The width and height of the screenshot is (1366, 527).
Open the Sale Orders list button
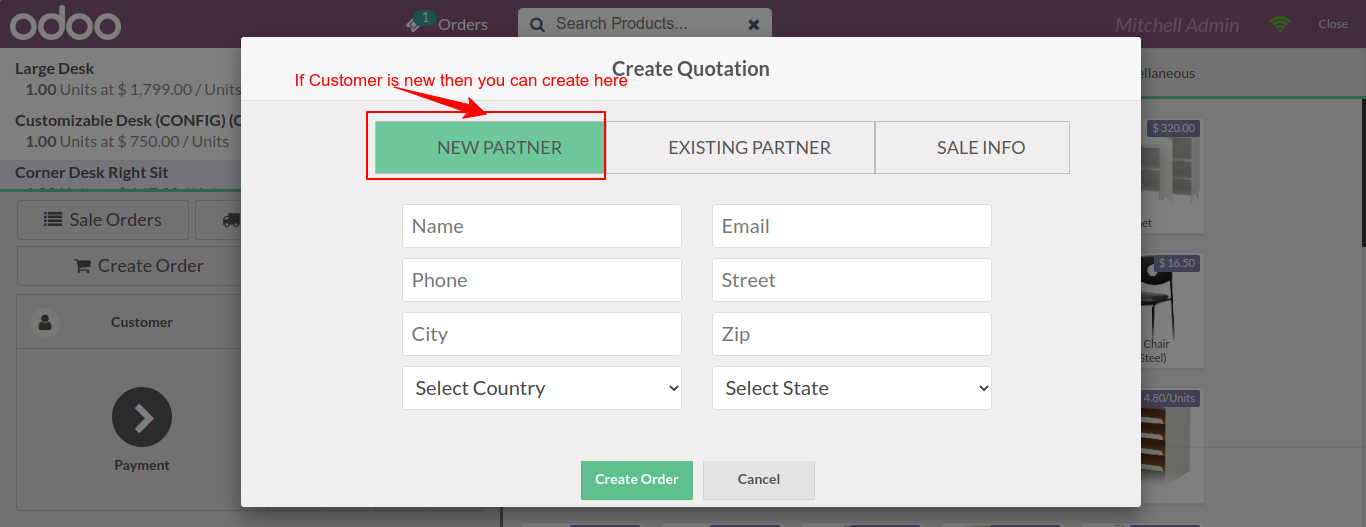[x=103, y=220]
